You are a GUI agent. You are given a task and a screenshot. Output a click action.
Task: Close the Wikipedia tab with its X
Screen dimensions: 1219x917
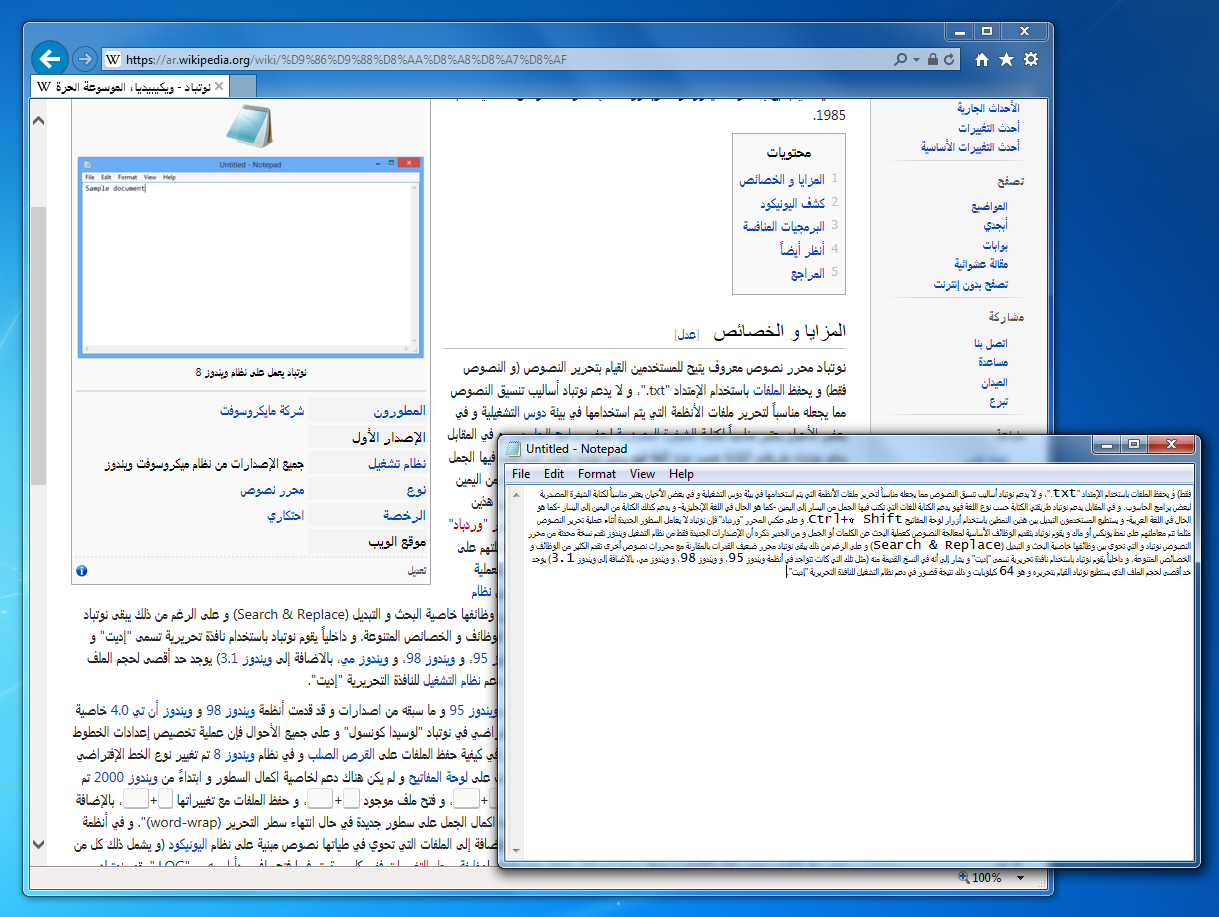(x=219, y=86)
